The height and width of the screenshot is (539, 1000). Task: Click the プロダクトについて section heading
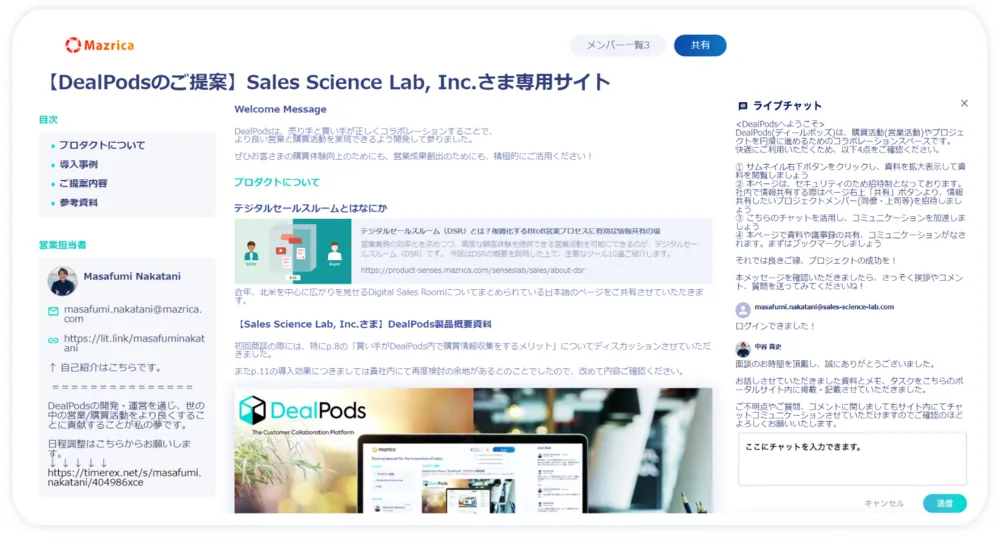[277, 182]
